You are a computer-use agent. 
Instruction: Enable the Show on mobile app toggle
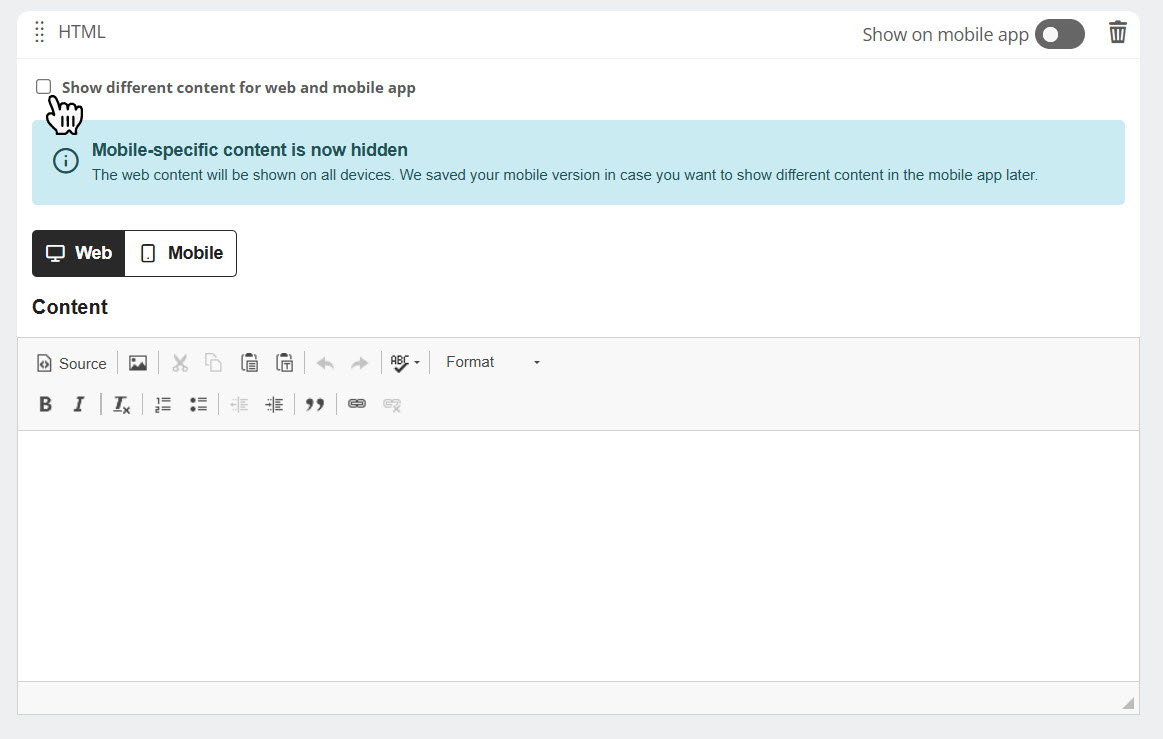click(1059, 34)
